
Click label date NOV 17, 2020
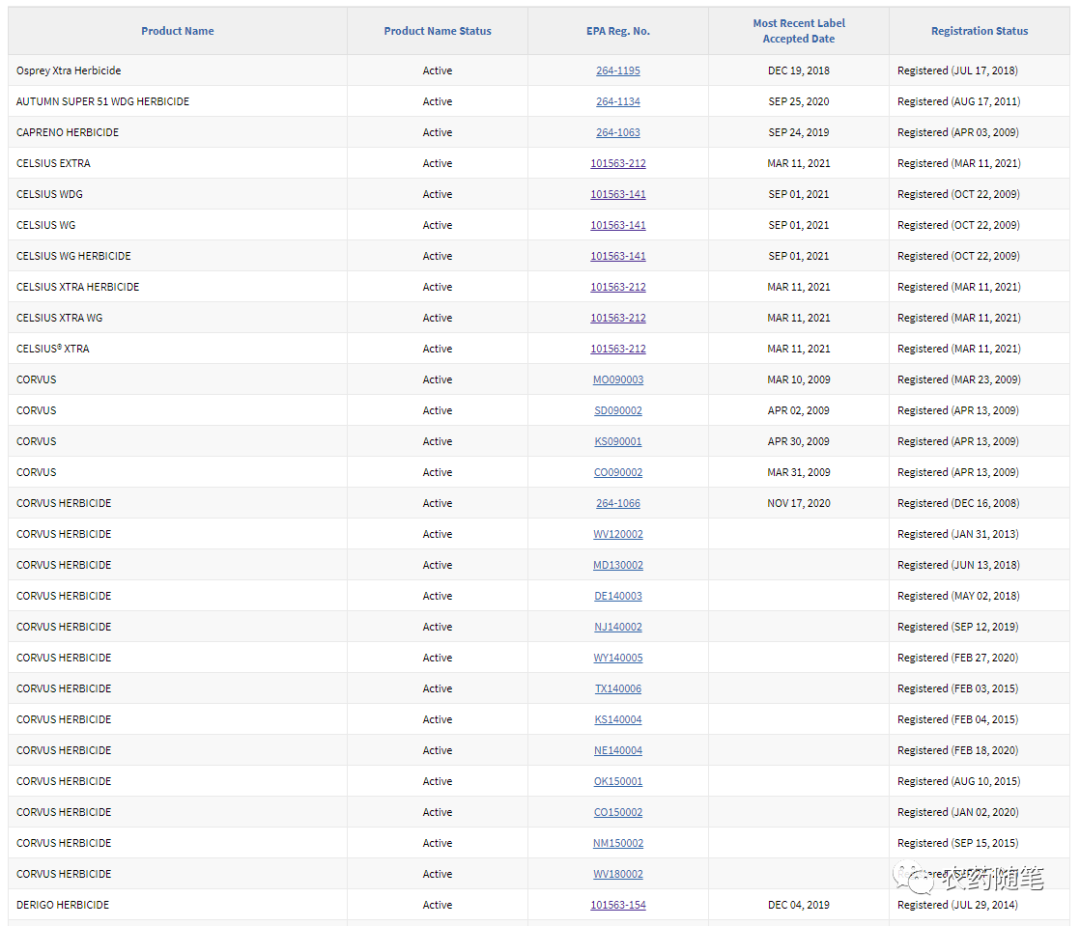pyautogui.click(x=798, y=504)
